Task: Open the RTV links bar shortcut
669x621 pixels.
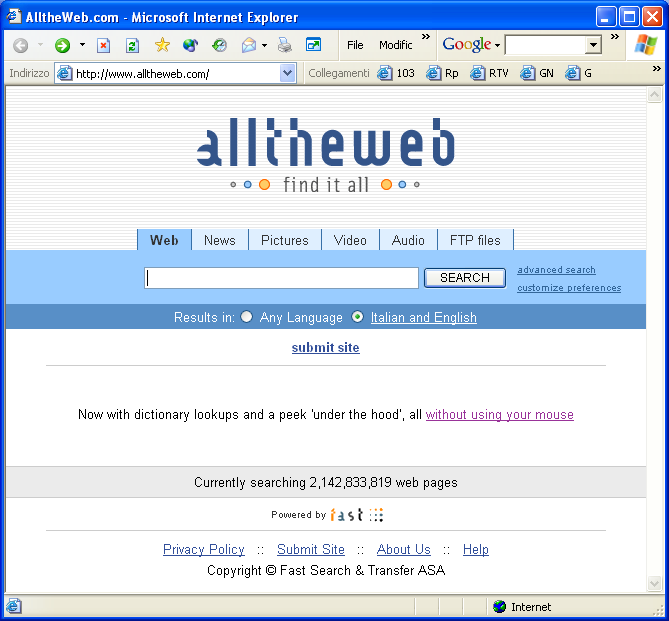Action: pyautogui.click(x=489, y=73)
